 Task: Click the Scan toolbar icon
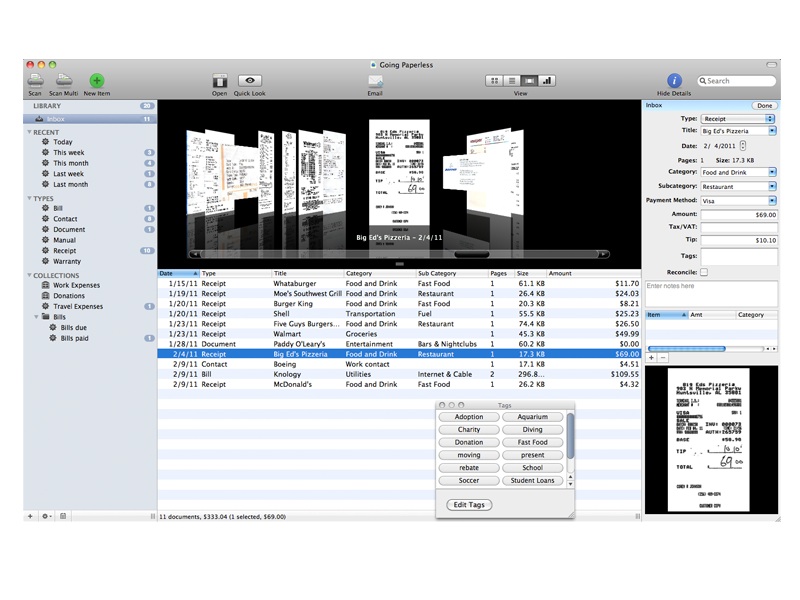(35, 80)
